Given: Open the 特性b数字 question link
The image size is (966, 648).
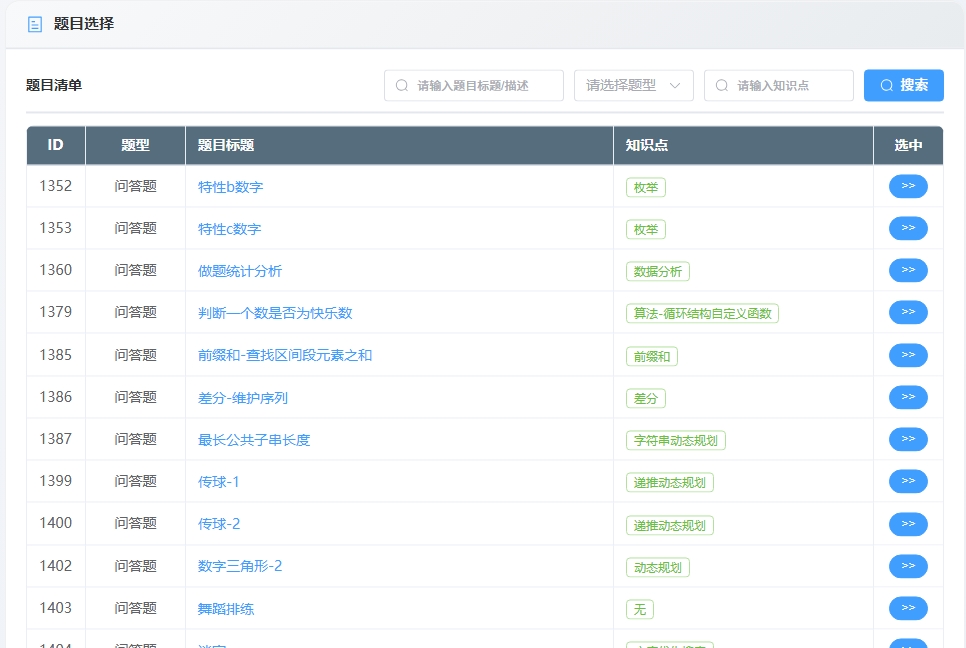Looking at the screenshot, I should (229, 186).
